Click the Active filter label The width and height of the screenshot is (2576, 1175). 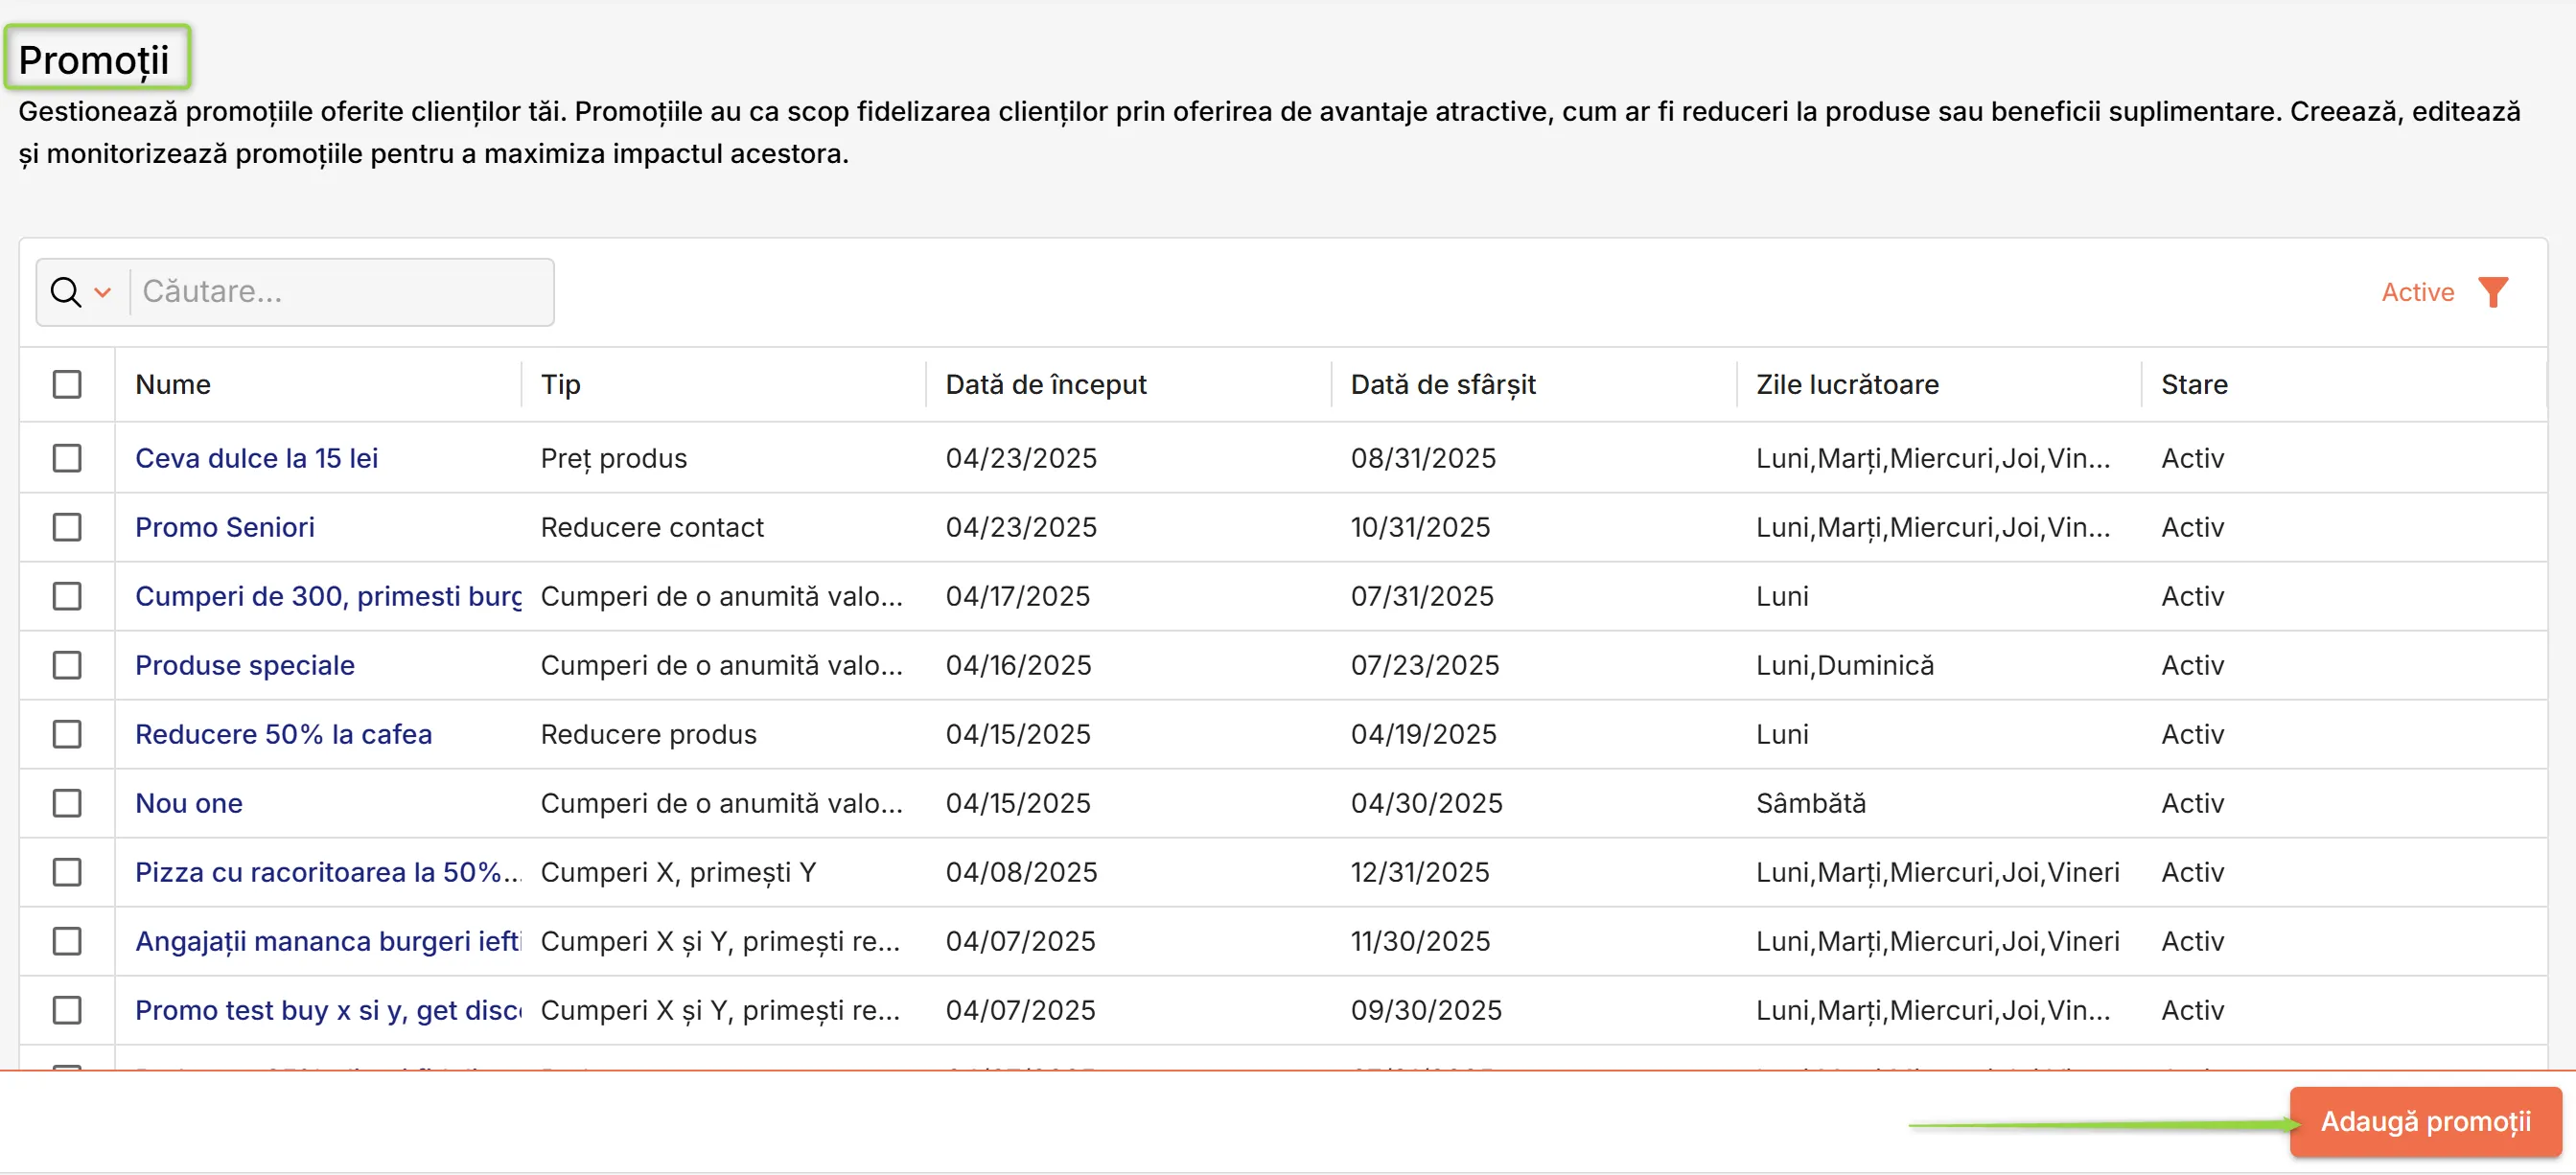(2417, 292)
